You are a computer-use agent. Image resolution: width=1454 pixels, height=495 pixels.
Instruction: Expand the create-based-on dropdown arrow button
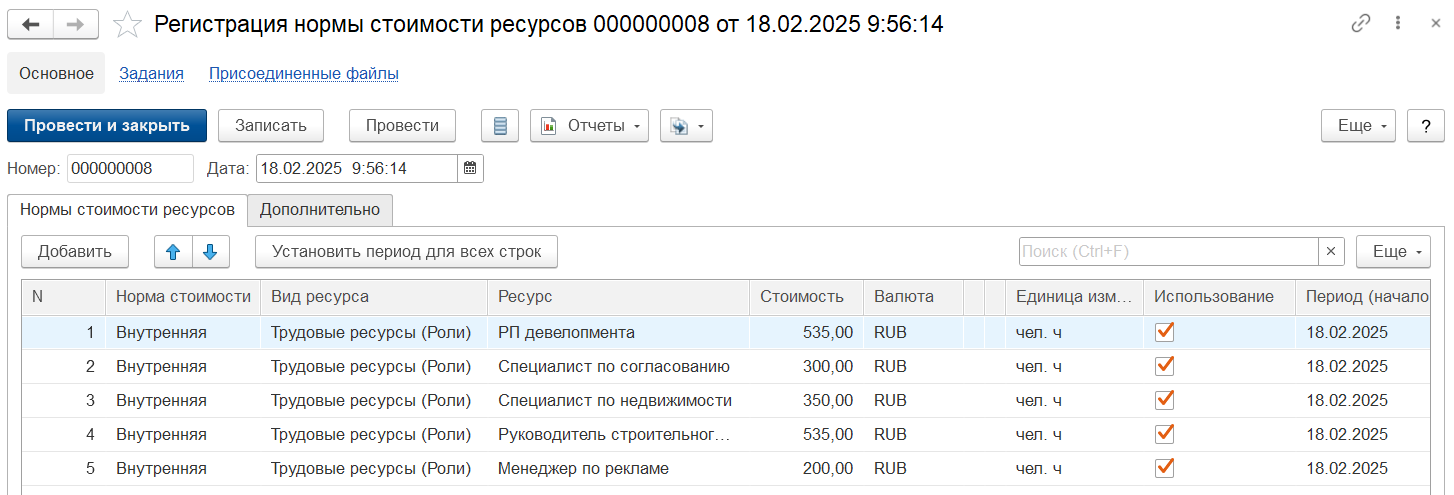click(x=686, y=126)
